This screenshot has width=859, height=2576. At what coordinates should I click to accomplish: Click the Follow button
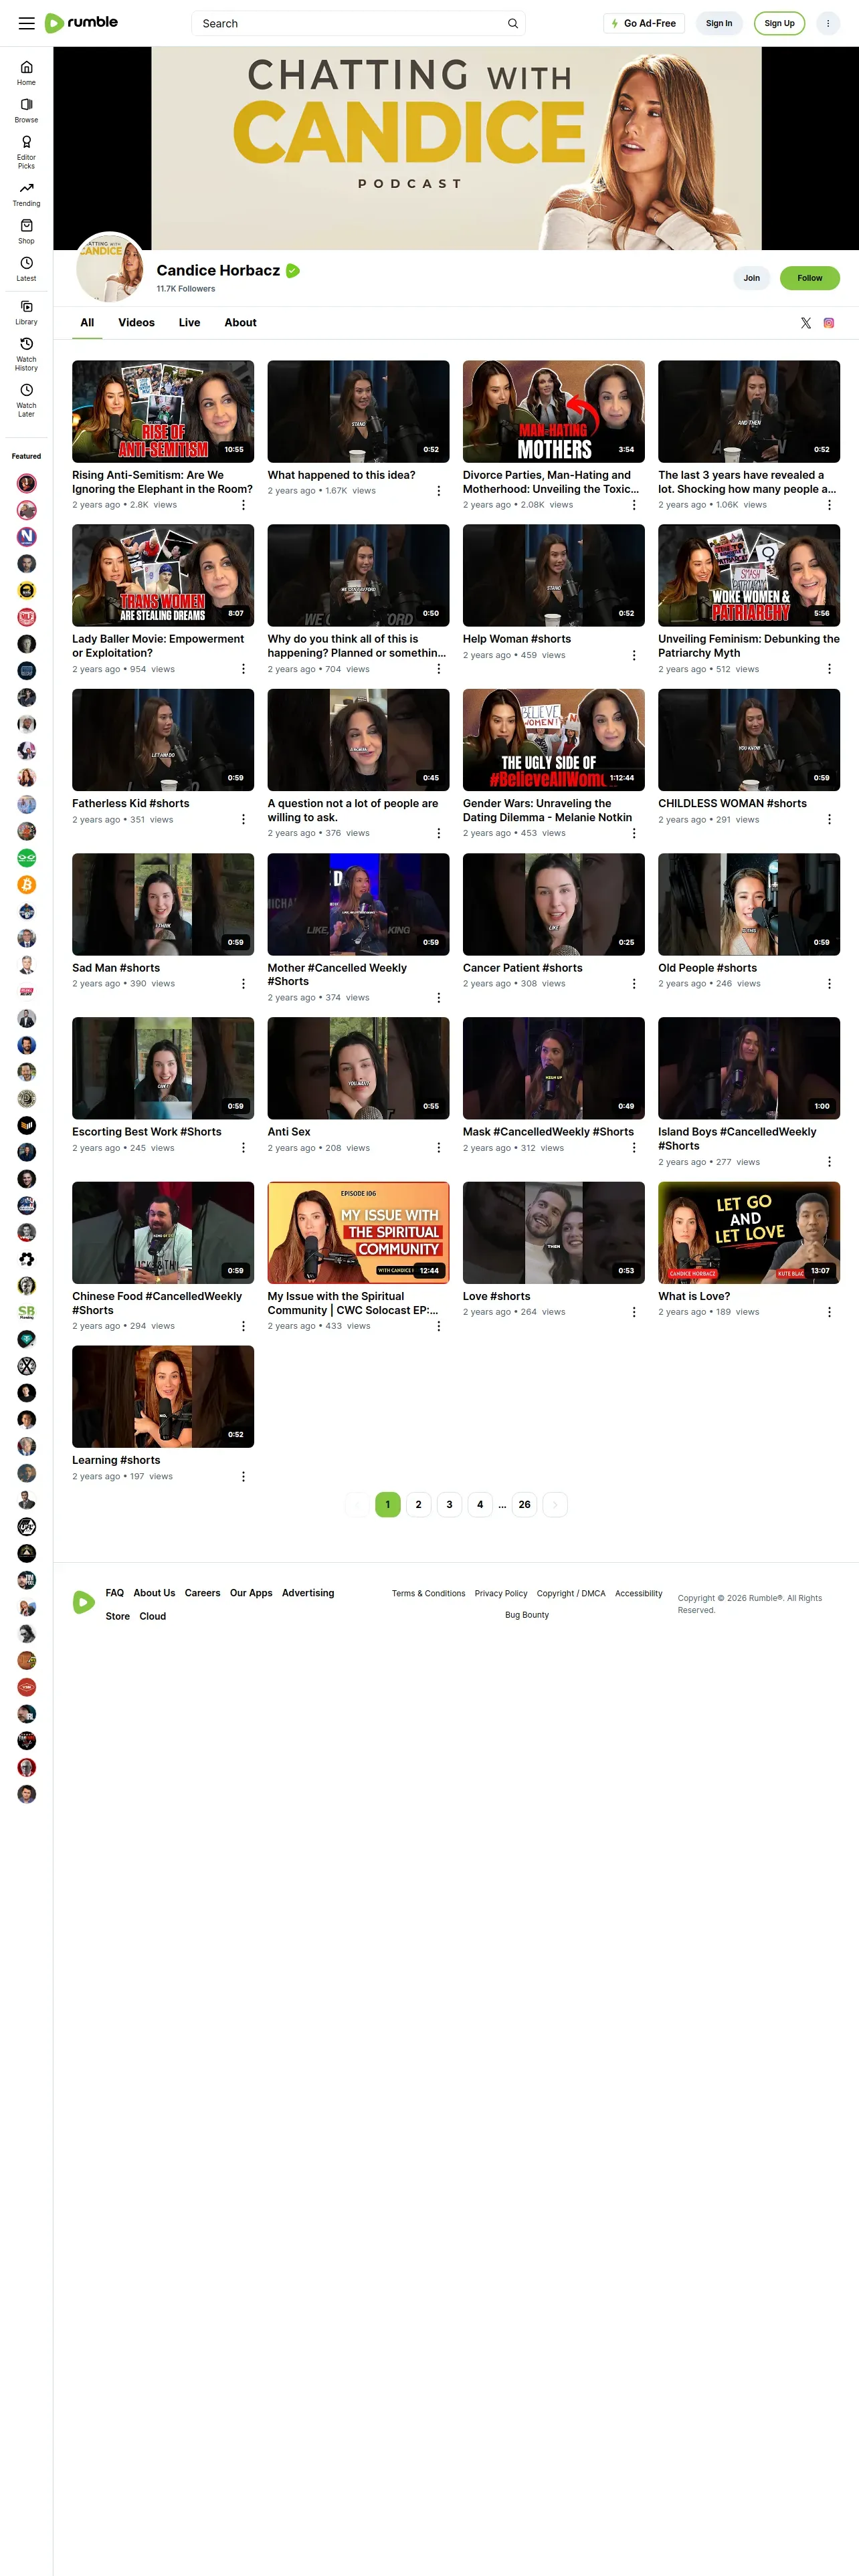(x=809, y=278)
